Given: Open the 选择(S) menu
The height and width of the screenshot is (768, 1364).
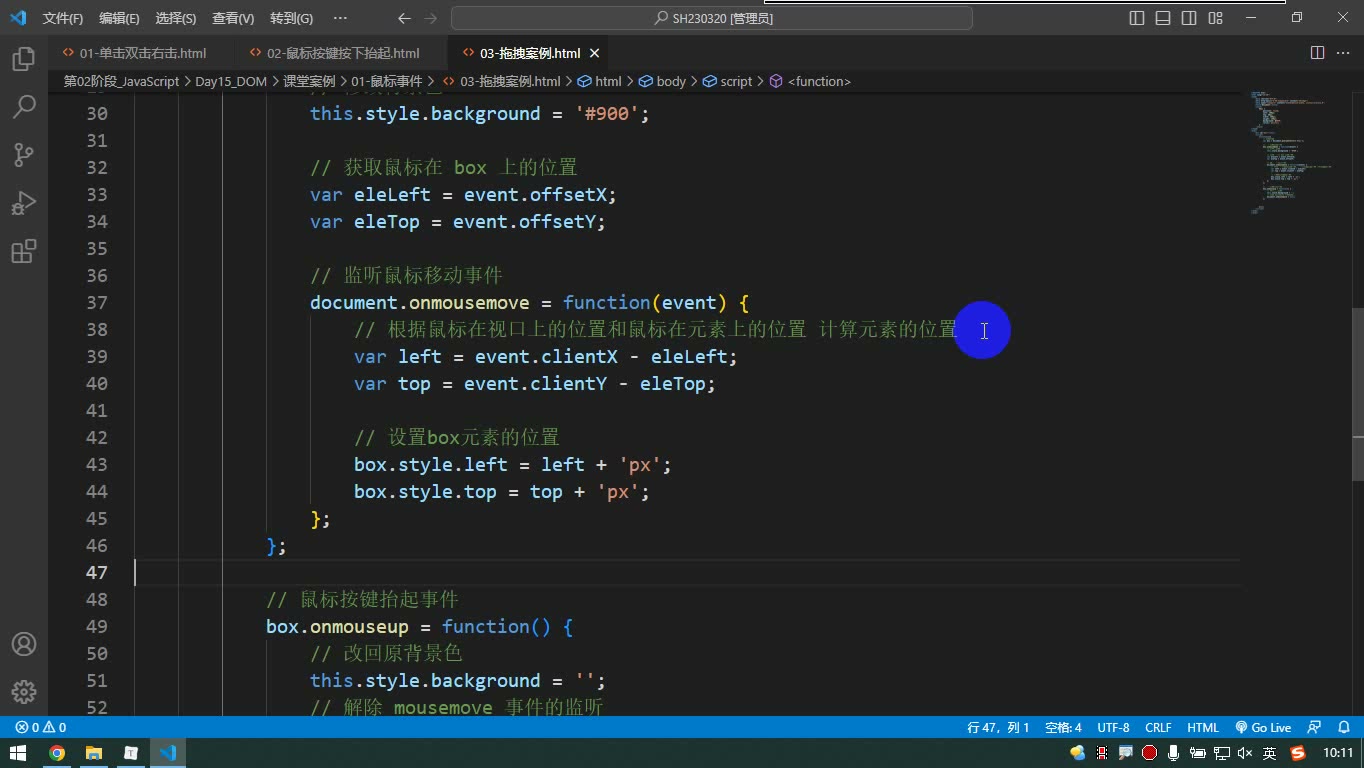Looking at the screenshot, I should [x=176, y=18].
